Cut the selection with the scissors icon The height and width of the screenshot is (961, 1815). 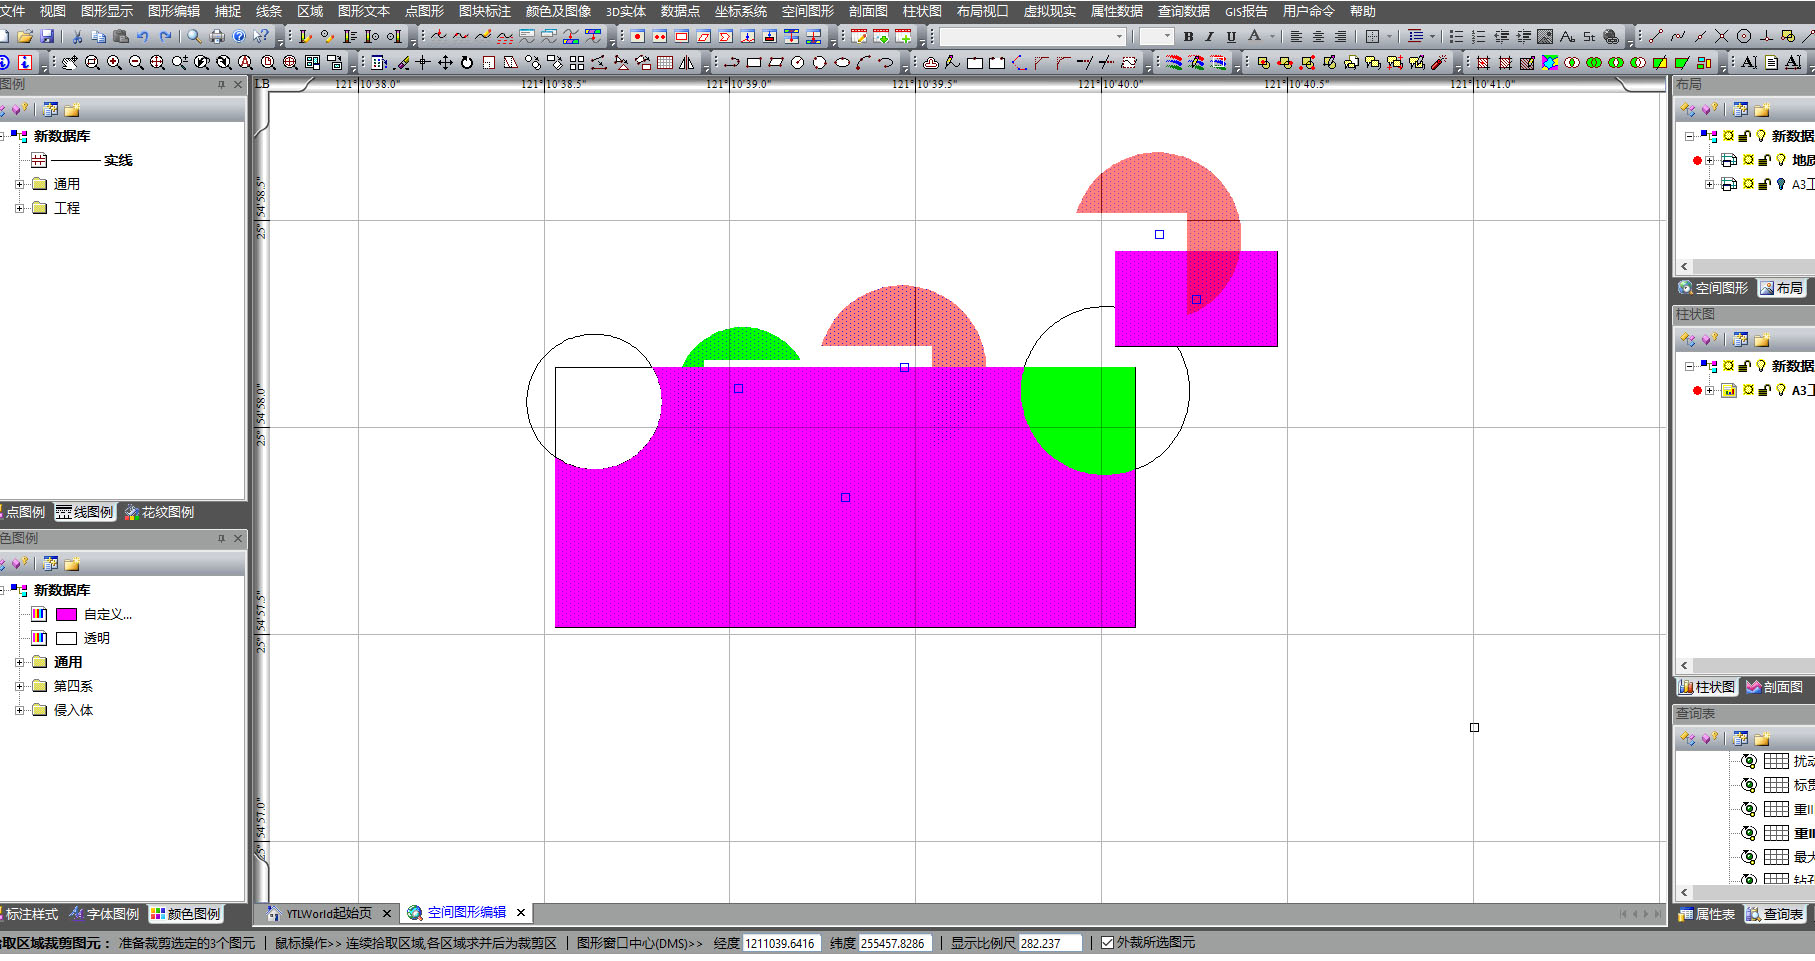pos(77,36)
